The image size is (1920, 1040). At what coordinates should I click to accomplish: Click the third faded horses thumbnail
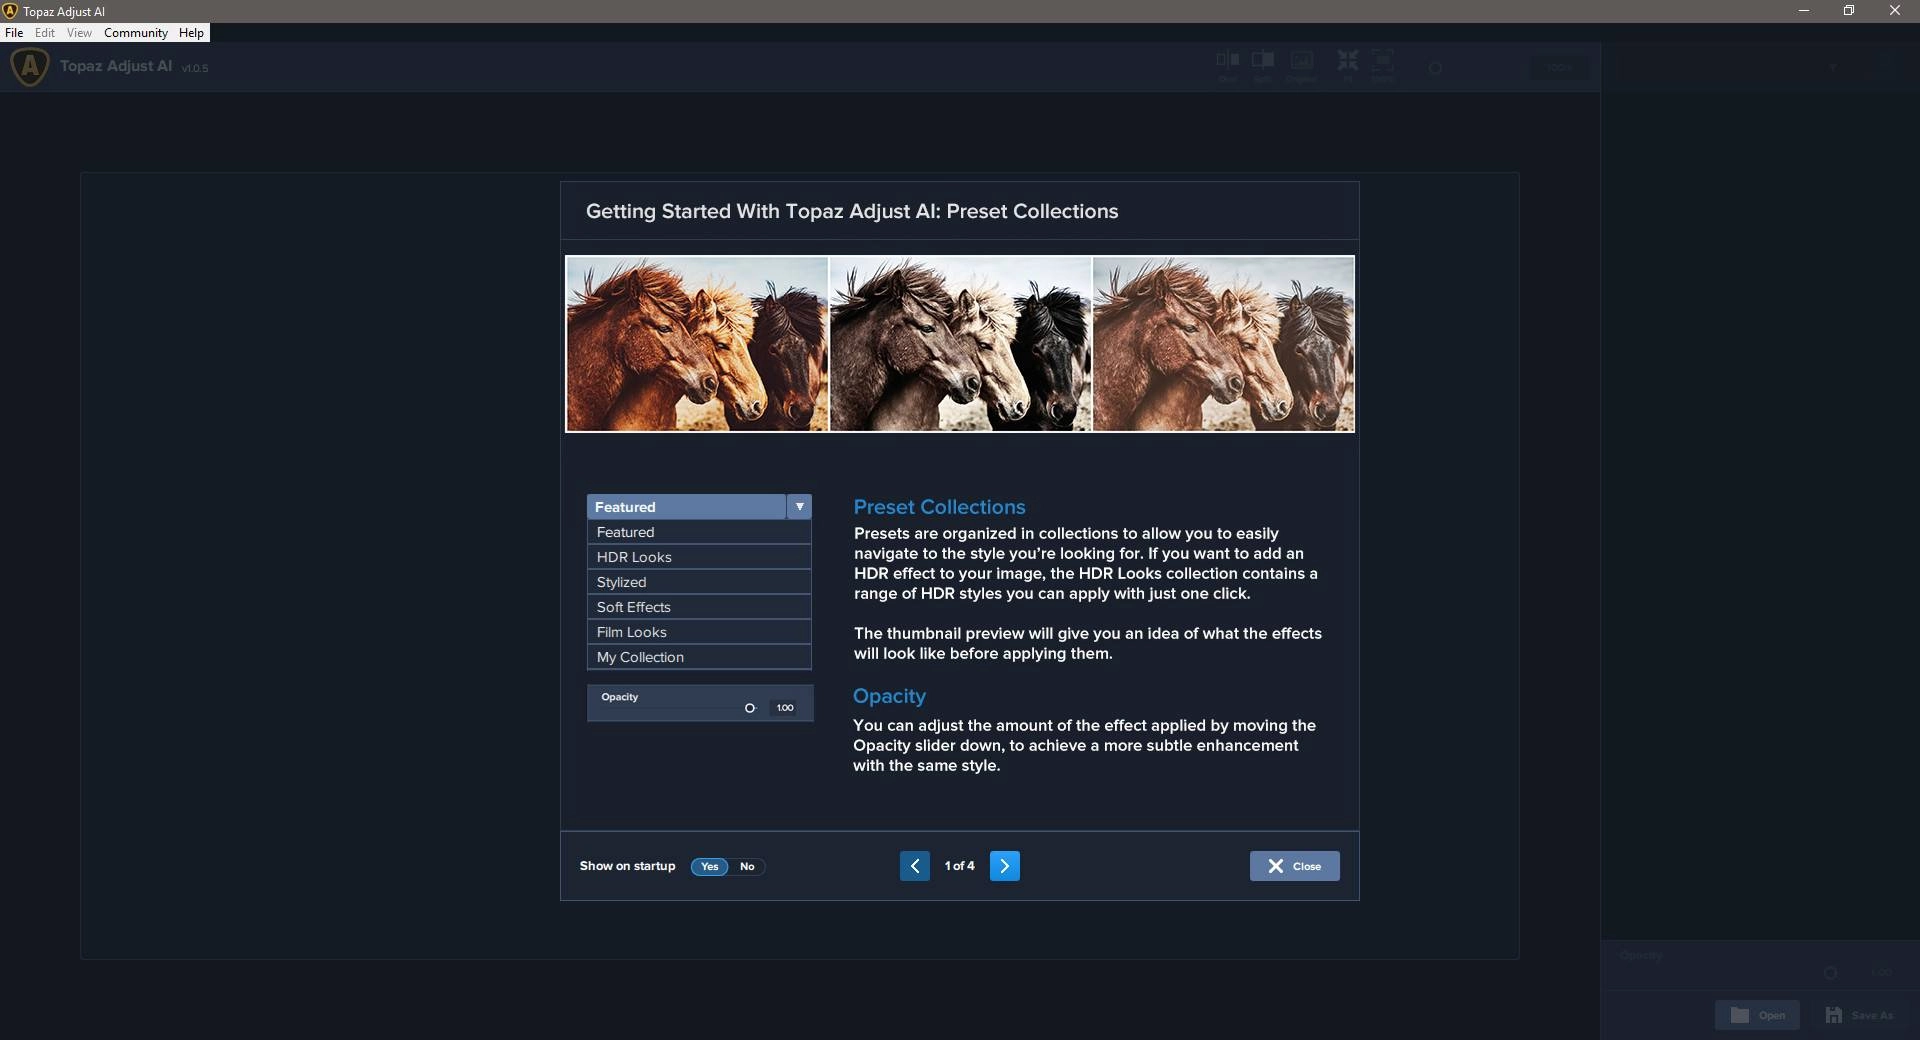tap(1223, 344)
